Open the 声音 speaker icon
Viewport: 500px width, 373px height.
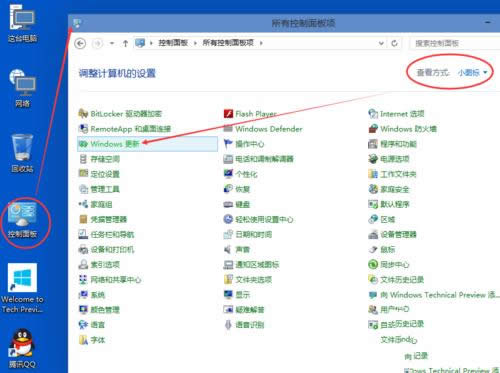tap(228, 249)
